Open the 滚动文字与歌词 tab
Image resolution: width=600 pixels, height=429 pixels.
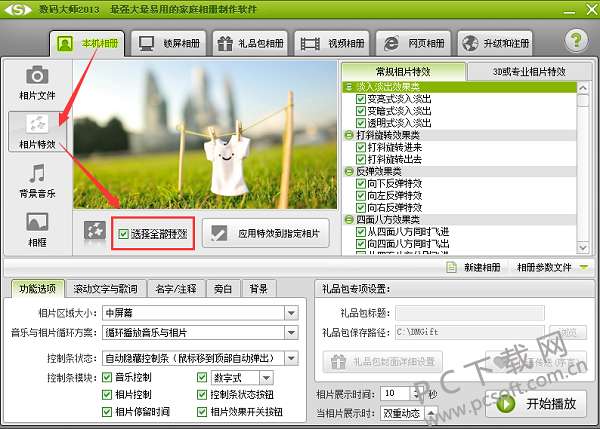point(105,289)
